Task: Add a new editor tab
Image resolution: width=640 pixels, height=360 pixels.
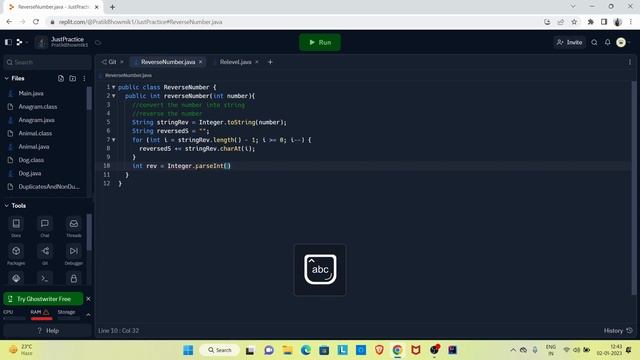Action: [270, 62]
